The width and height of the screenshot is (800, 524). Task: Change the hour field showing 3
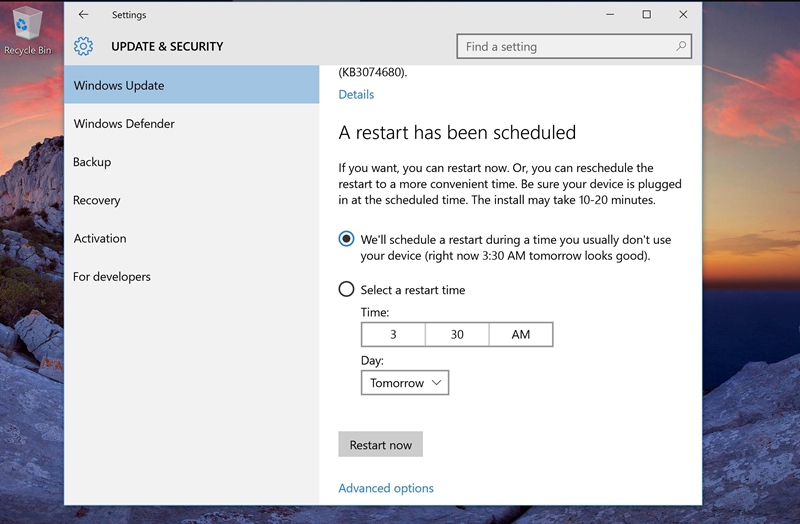pyautogui.click(x=393, y=335)
